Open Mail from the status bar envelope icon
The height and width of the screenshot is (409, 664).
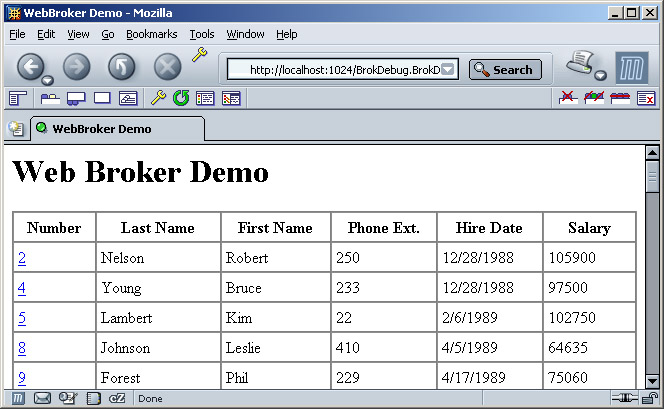click(x=42, y=398)
